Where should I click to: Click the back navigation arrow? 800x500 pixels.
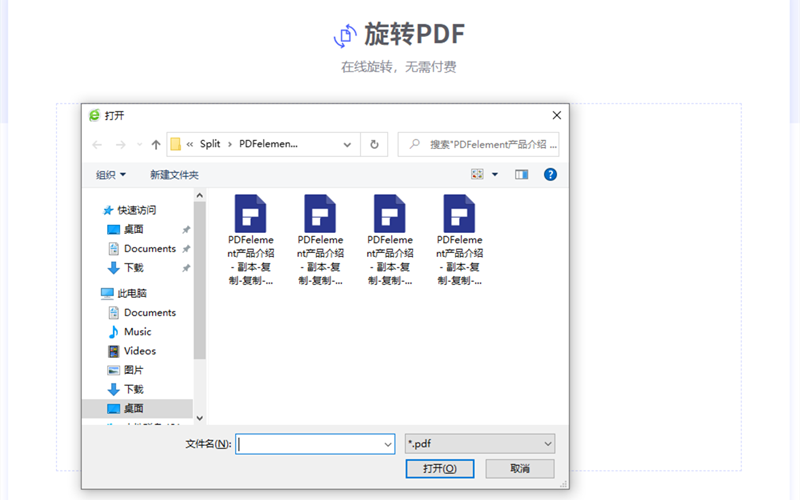[97, 144]
